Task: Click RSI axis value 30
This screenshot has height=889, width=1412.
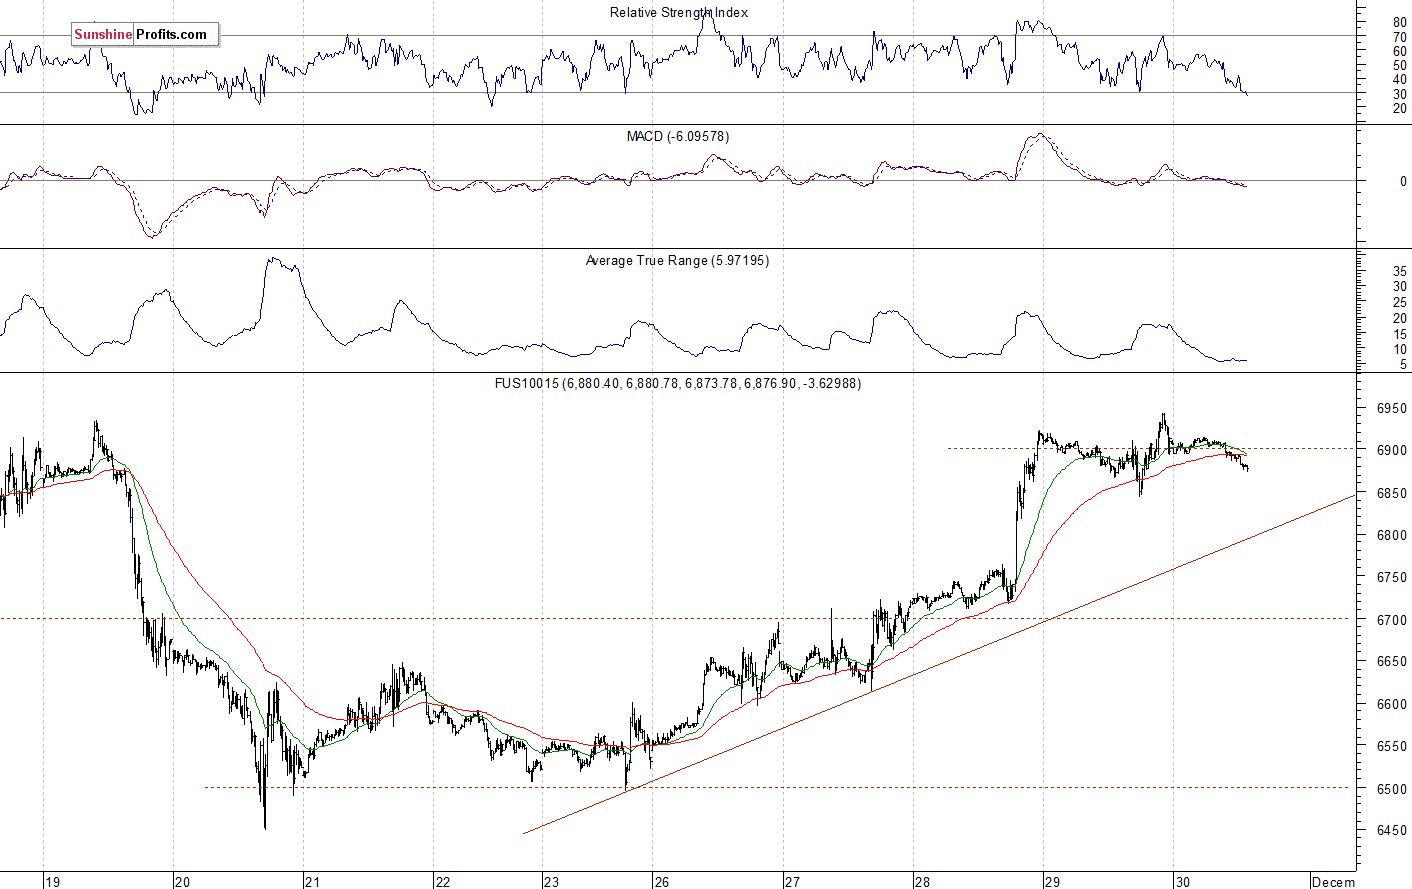Action: pyautogui.click(x=1399, y=94)
